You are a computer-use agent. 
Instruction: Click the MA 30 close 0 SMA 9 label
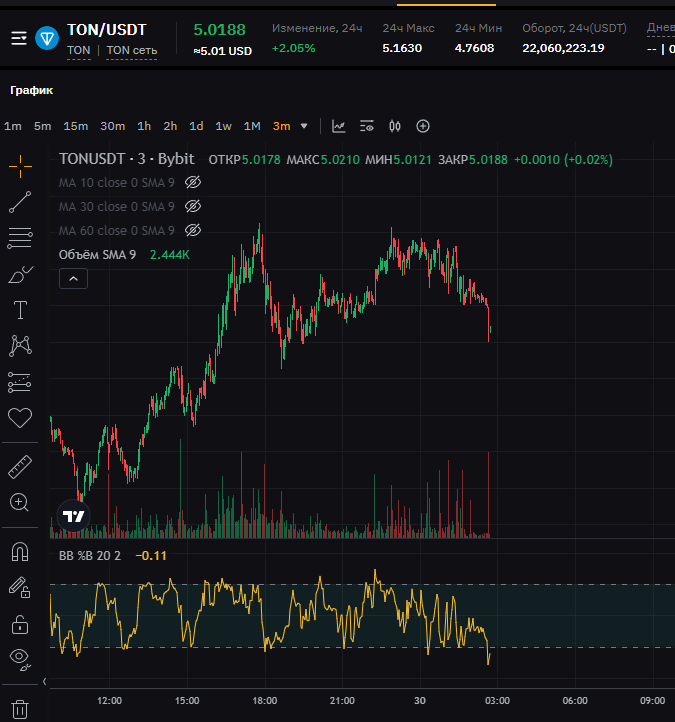116,207
